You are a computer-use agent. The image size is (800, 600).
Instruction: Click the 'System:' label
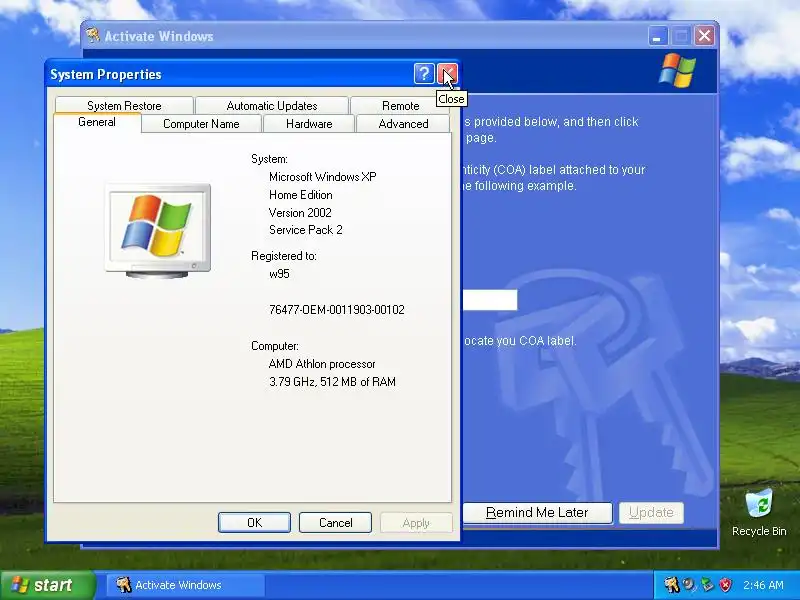pyautogui.click(x=269, y=159)
